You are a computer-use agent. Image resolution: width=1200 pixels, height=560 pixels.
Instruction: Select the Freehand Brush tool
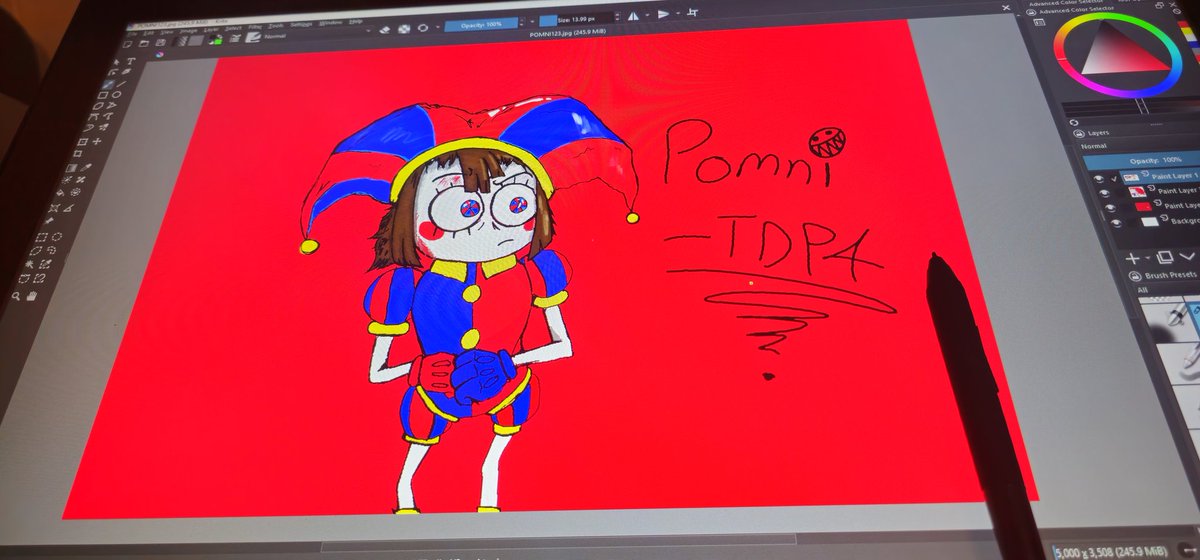coord(109,84)
